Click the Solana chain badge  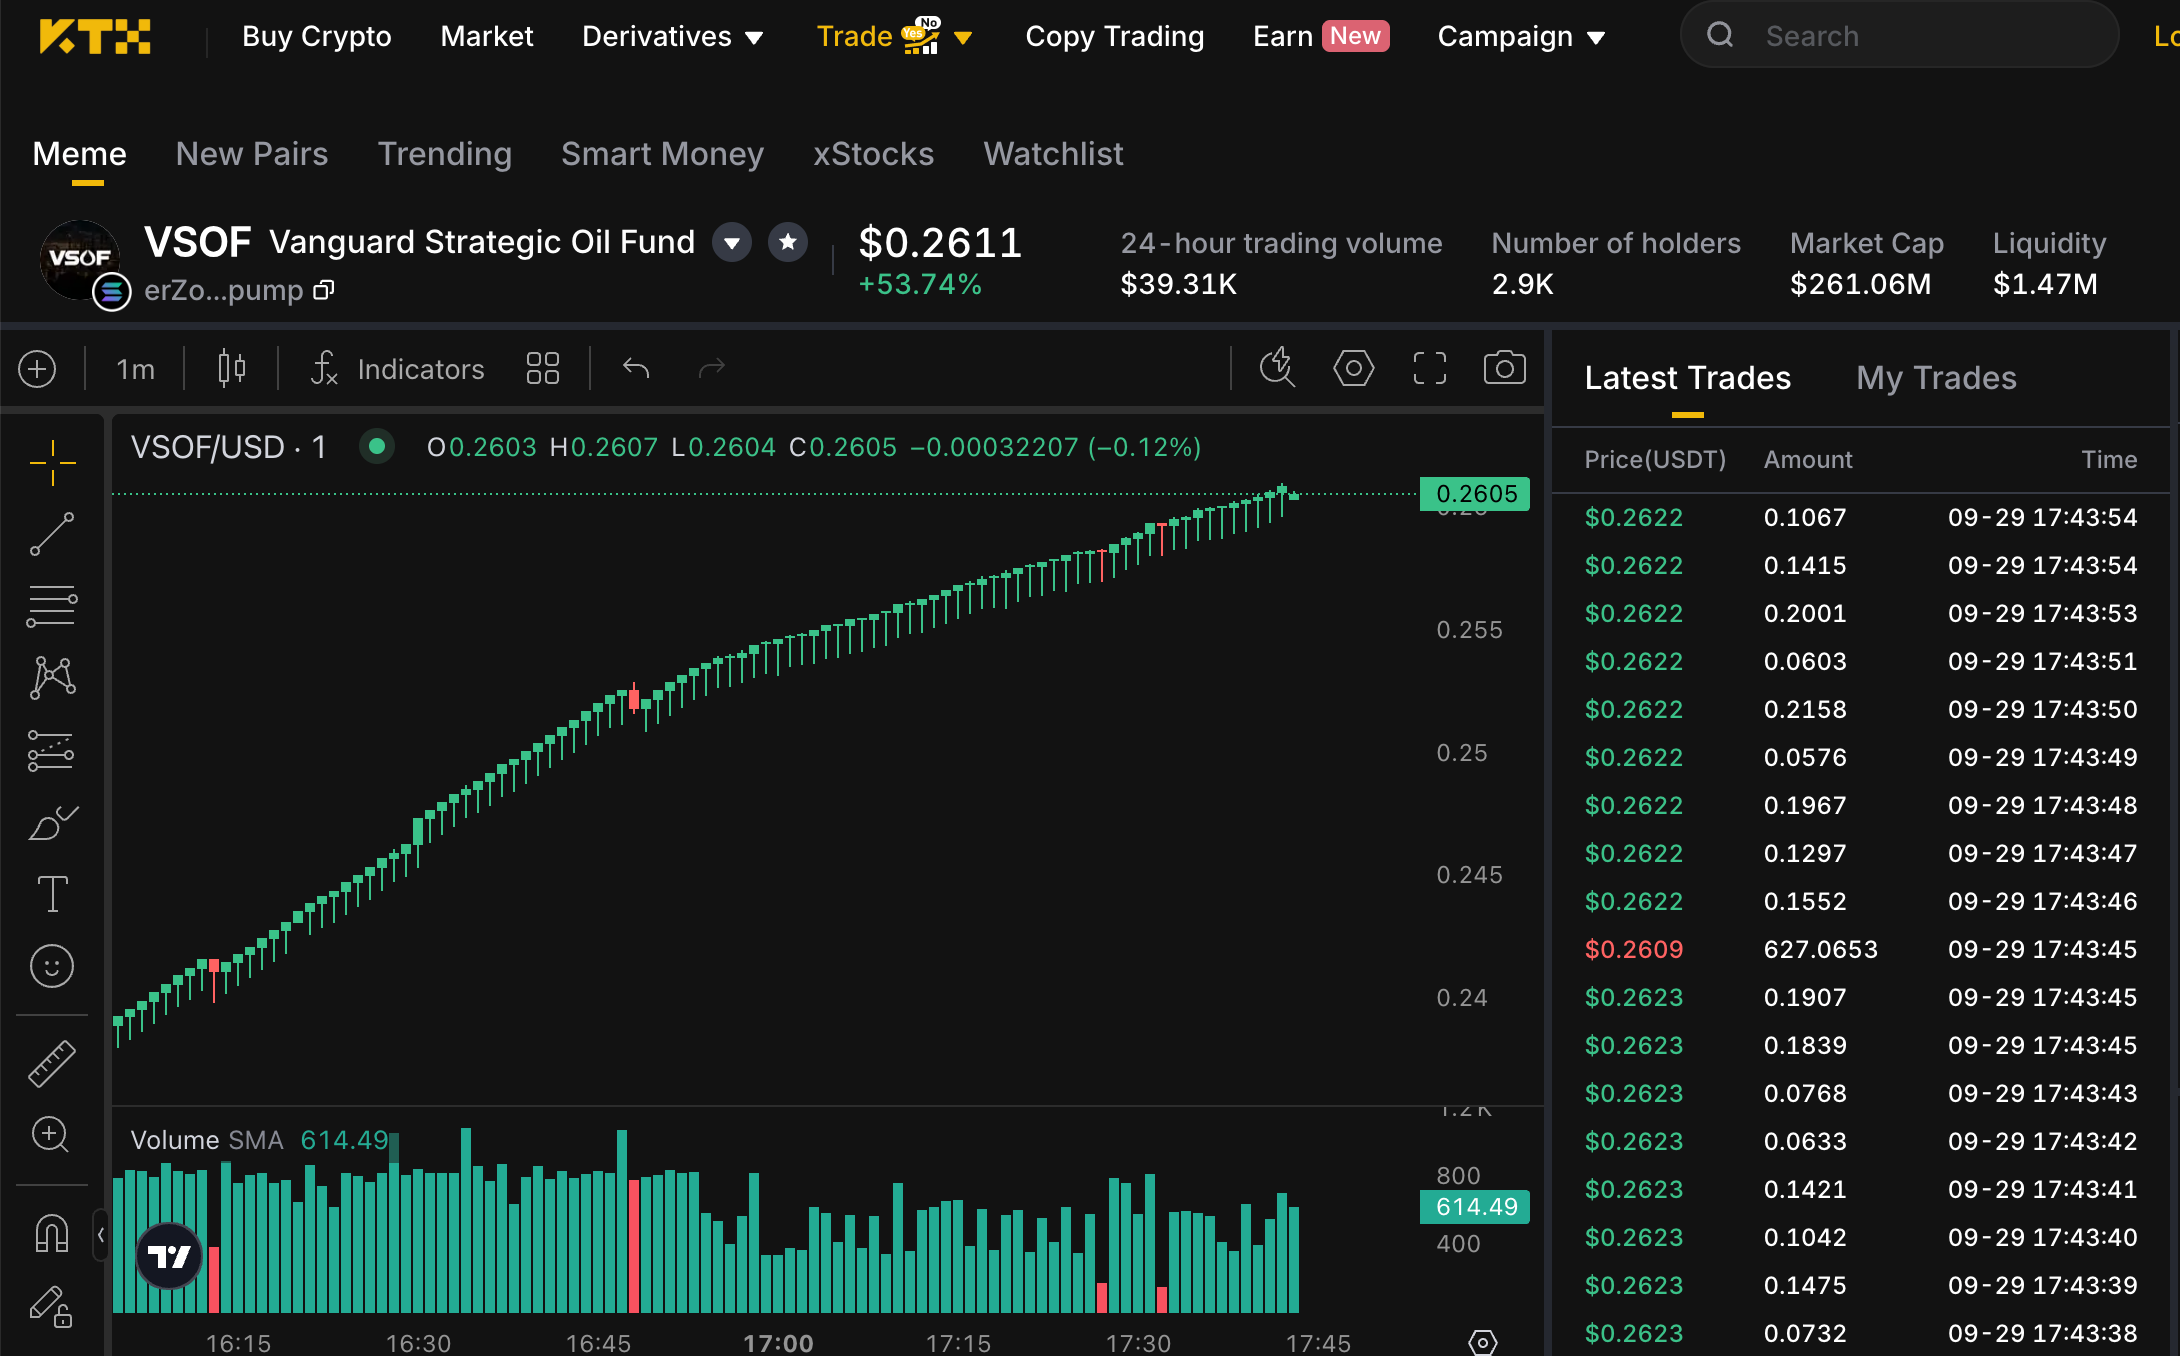click(112, 292)
